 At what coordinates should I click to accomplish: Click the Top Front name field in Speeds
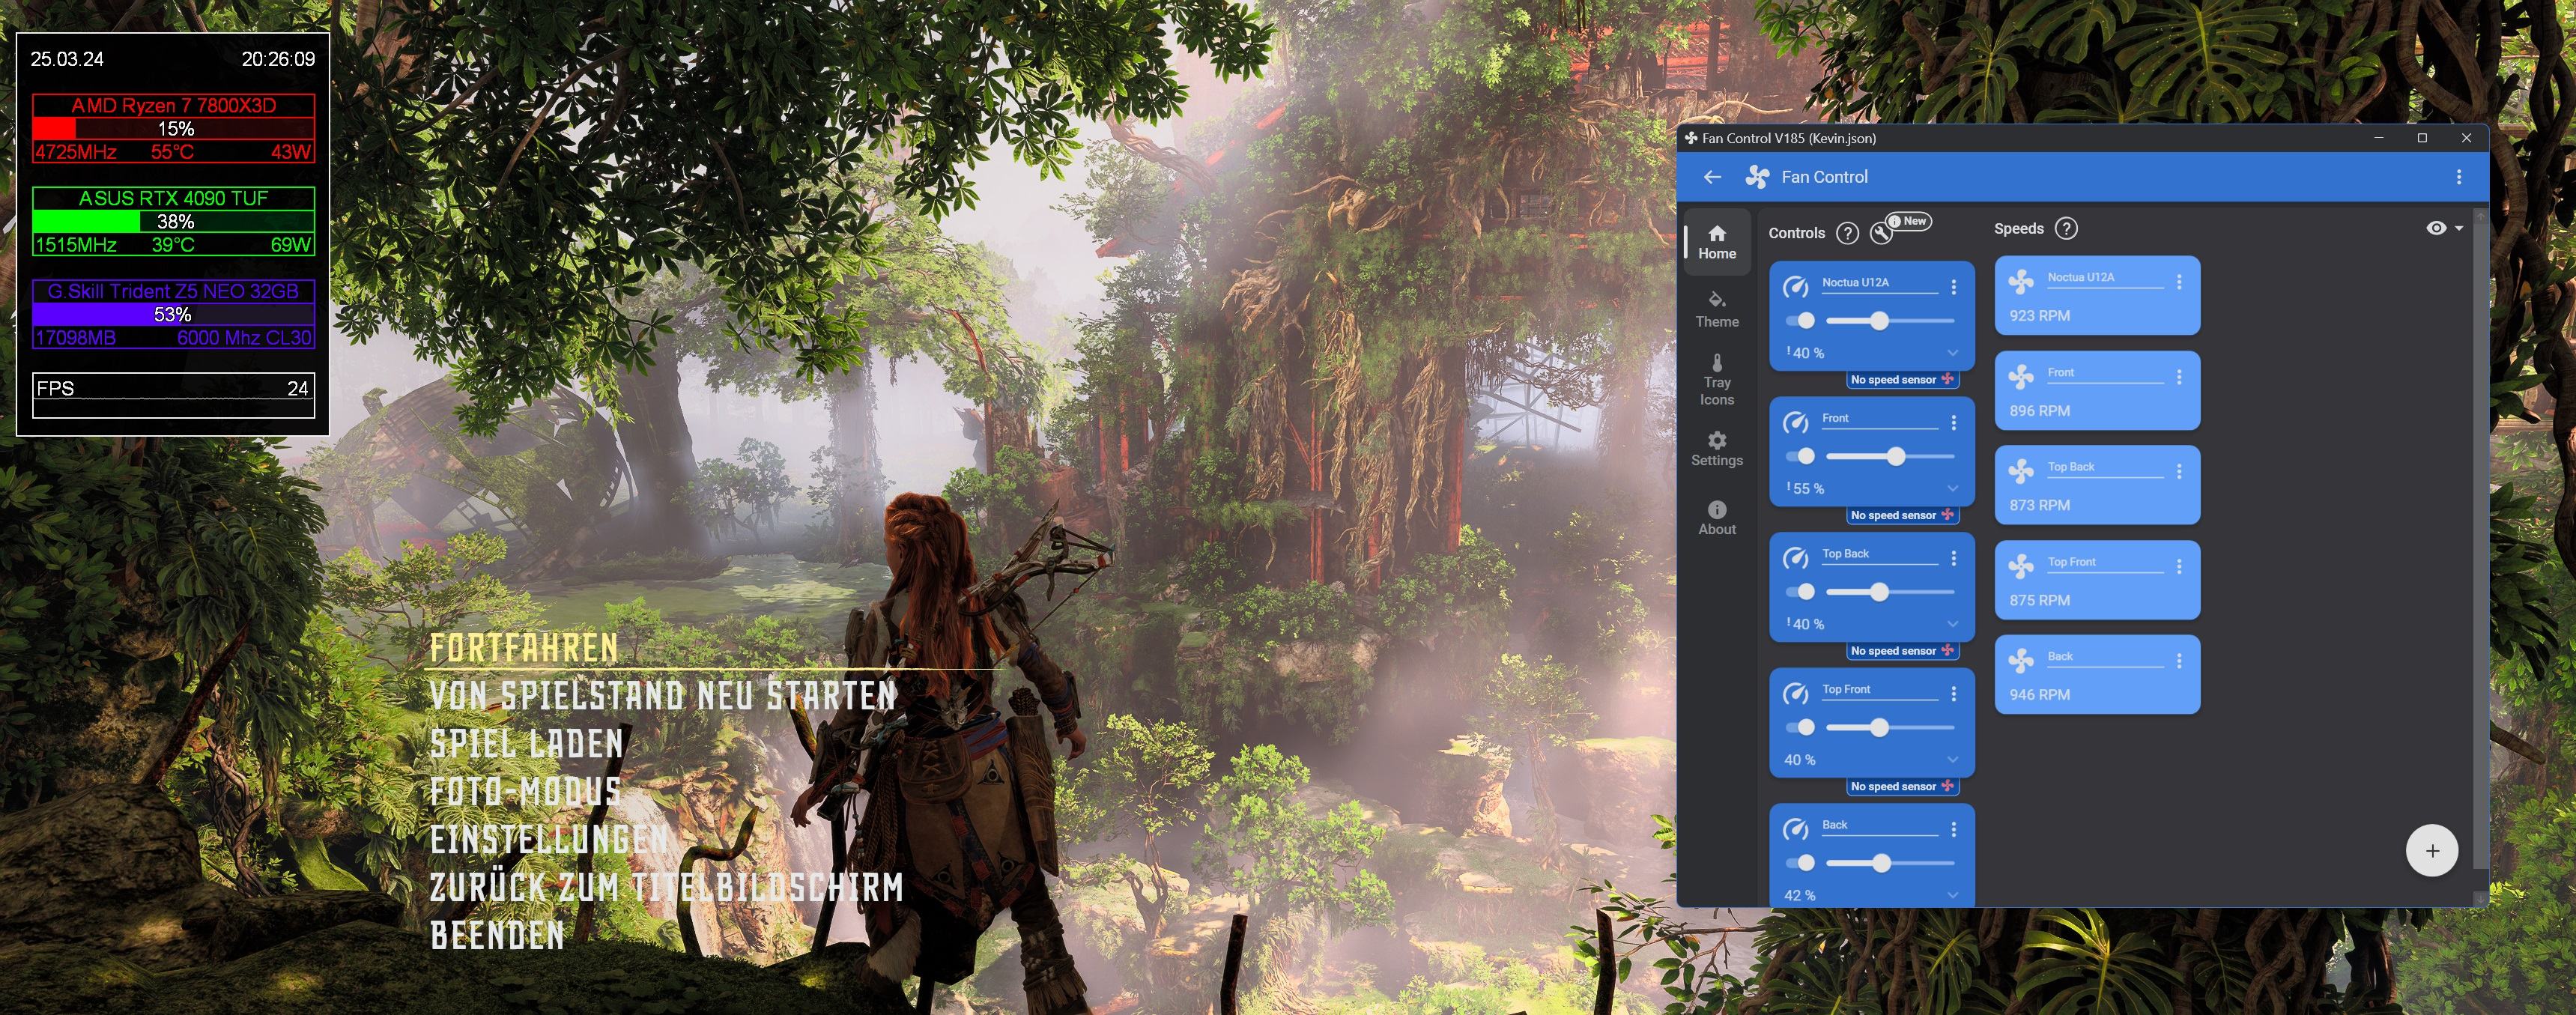coord(2105,563)
